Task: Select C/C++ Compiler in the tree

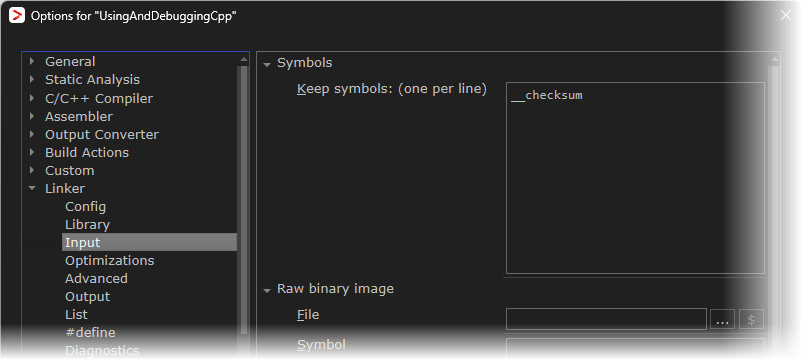Action: tap(99, 98)
